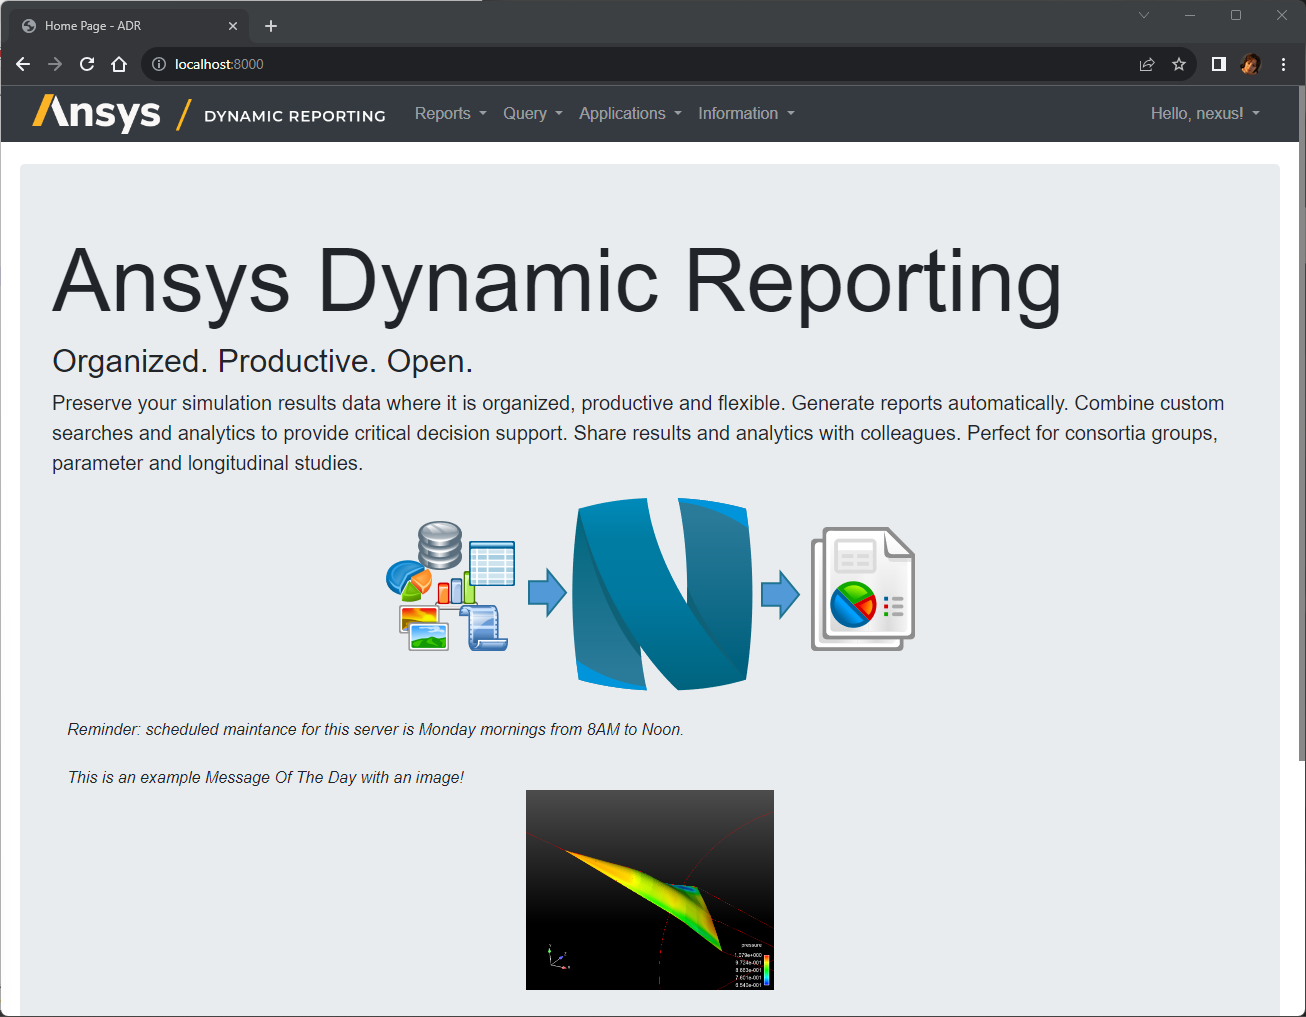Click the data sources collage icon

pos(451,586)
